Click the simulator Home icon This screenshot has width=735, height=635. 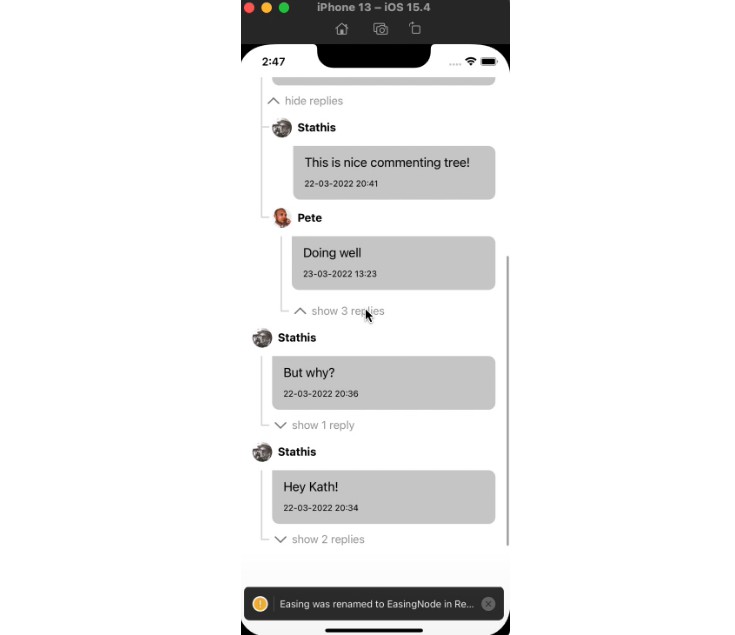(x=342, y=29)
